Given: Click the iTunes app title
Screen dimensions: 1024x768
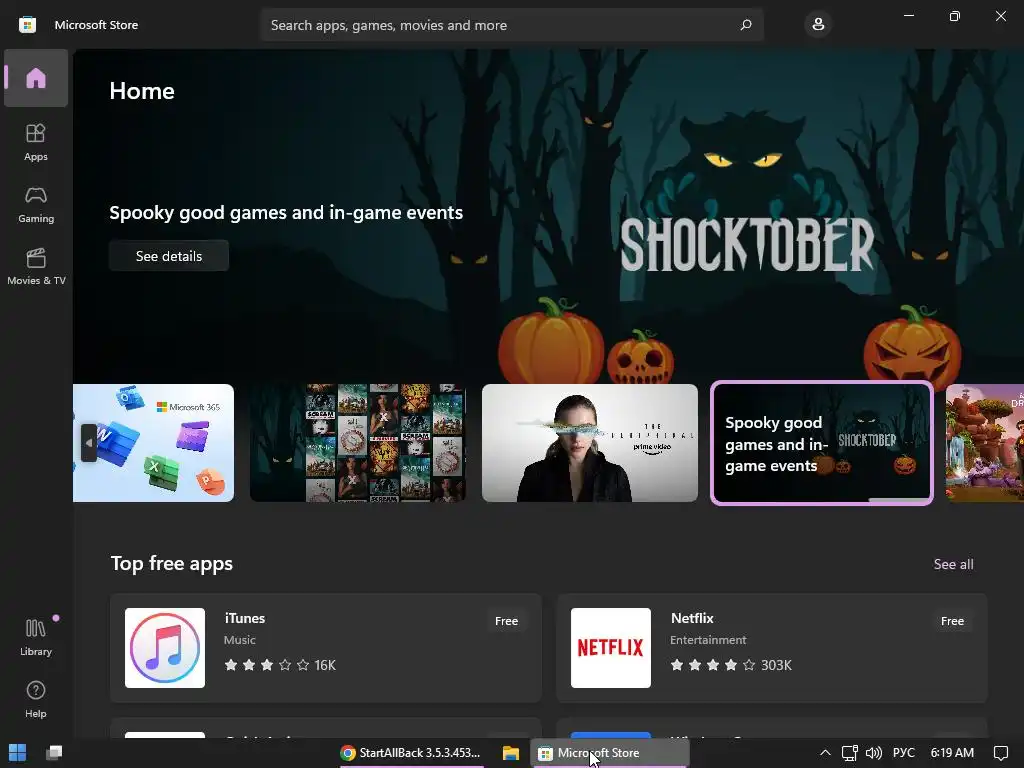Looking at the screenshot, I should [245, 618].
